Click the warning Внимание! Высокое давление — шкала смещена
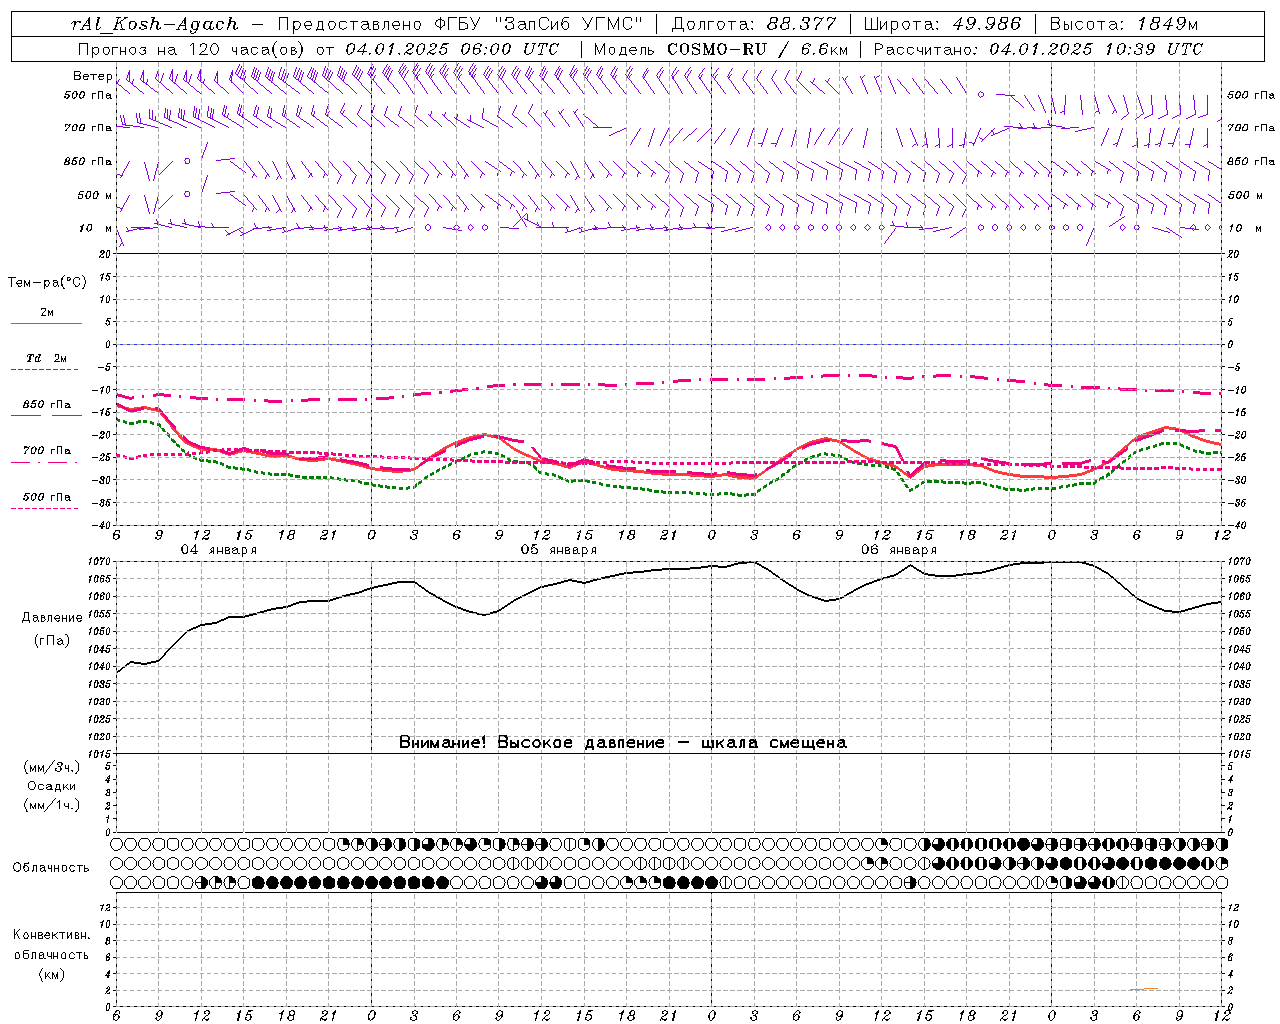1280x1024 pixels. coord(623,743)
